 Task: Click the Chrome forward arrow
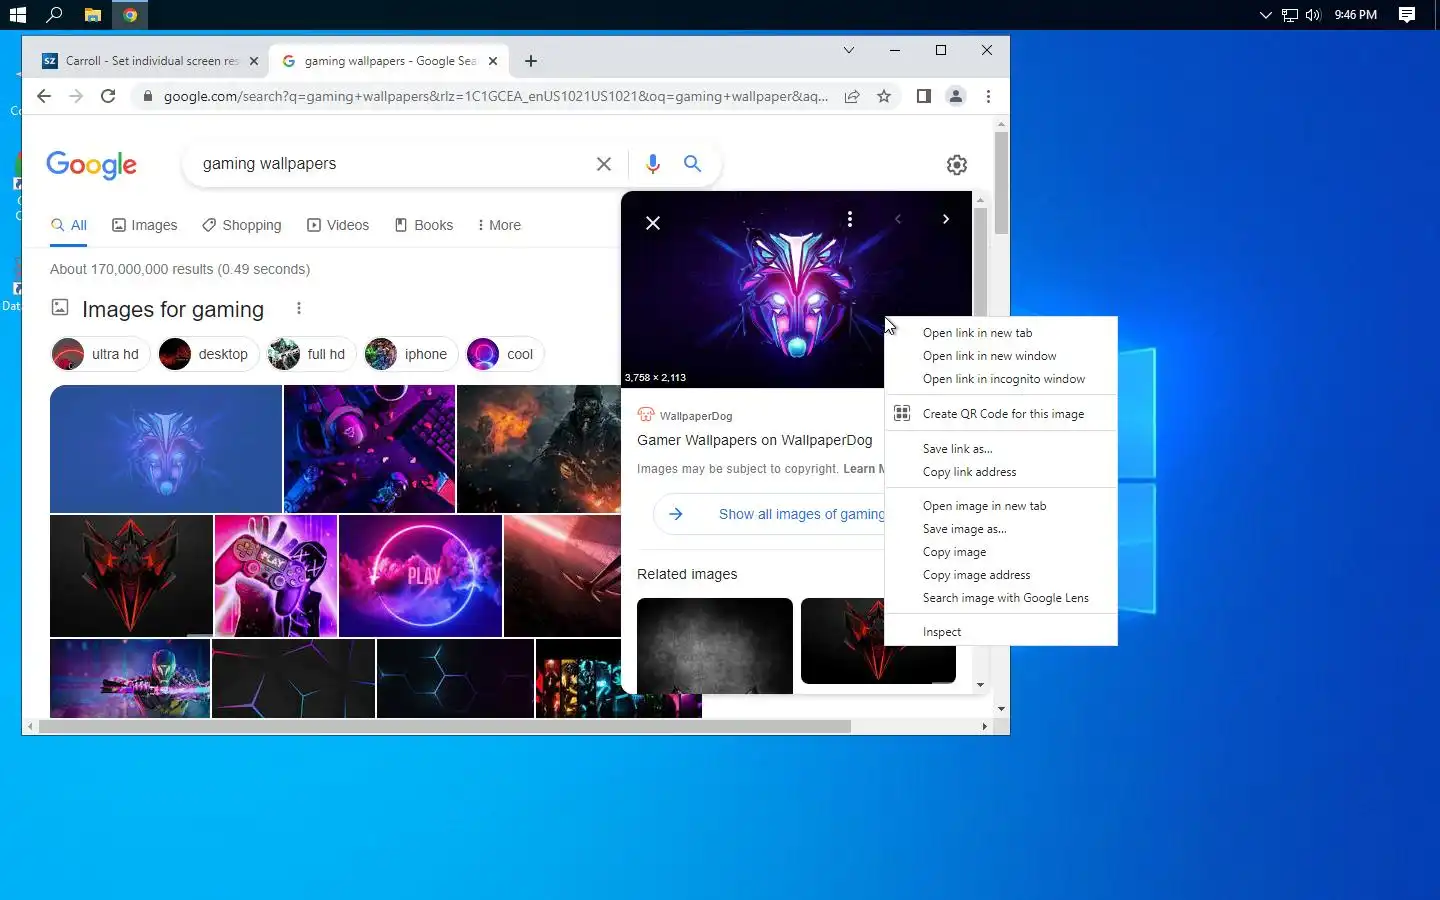click(76, 96)
